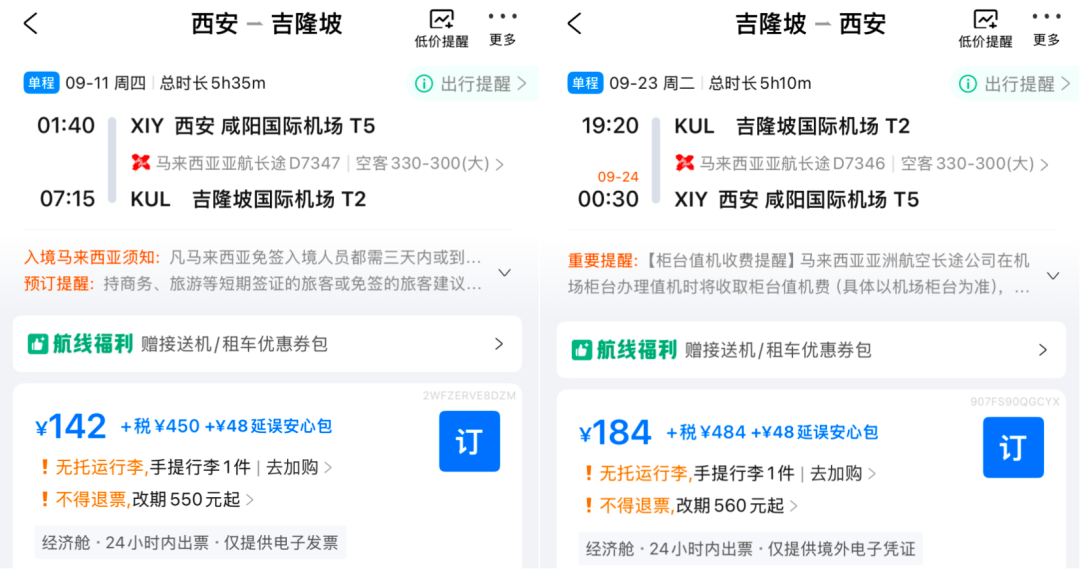Tap departure time 19:20
This screenshot has height=569, width=1080.
tap(610, 125)
